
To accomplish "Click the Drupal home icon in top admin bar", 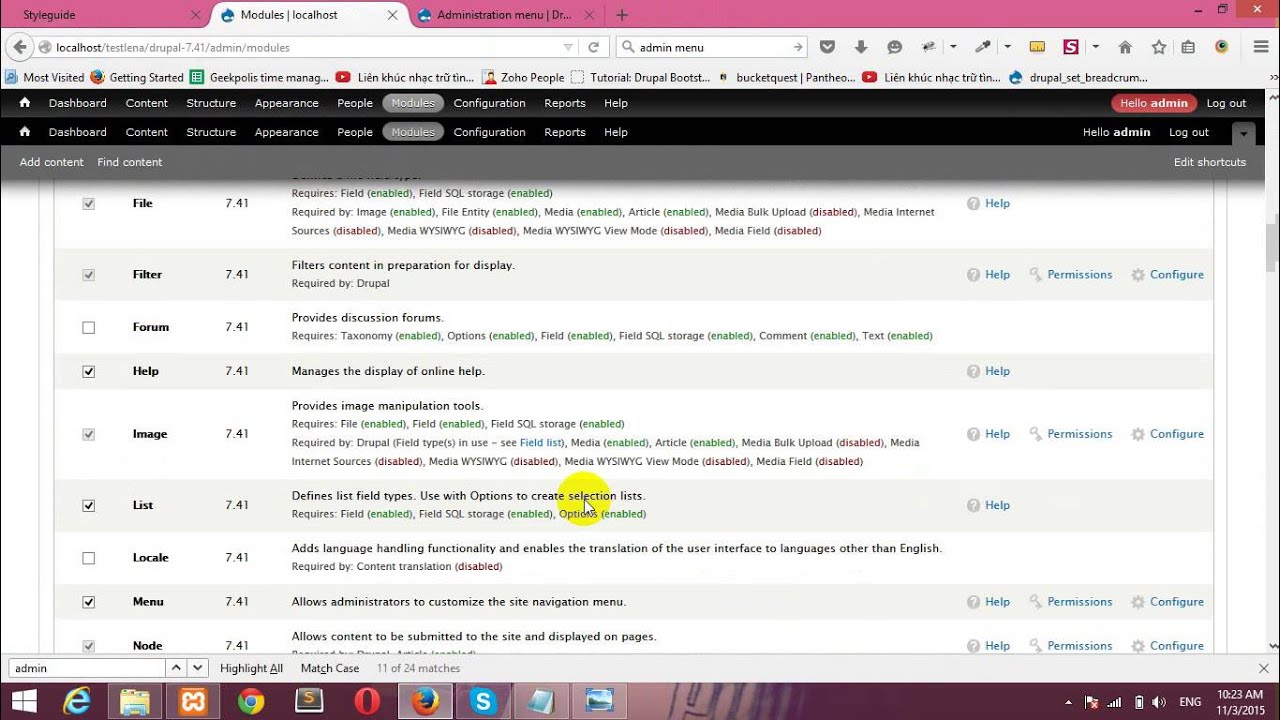I will pos(25,103).
